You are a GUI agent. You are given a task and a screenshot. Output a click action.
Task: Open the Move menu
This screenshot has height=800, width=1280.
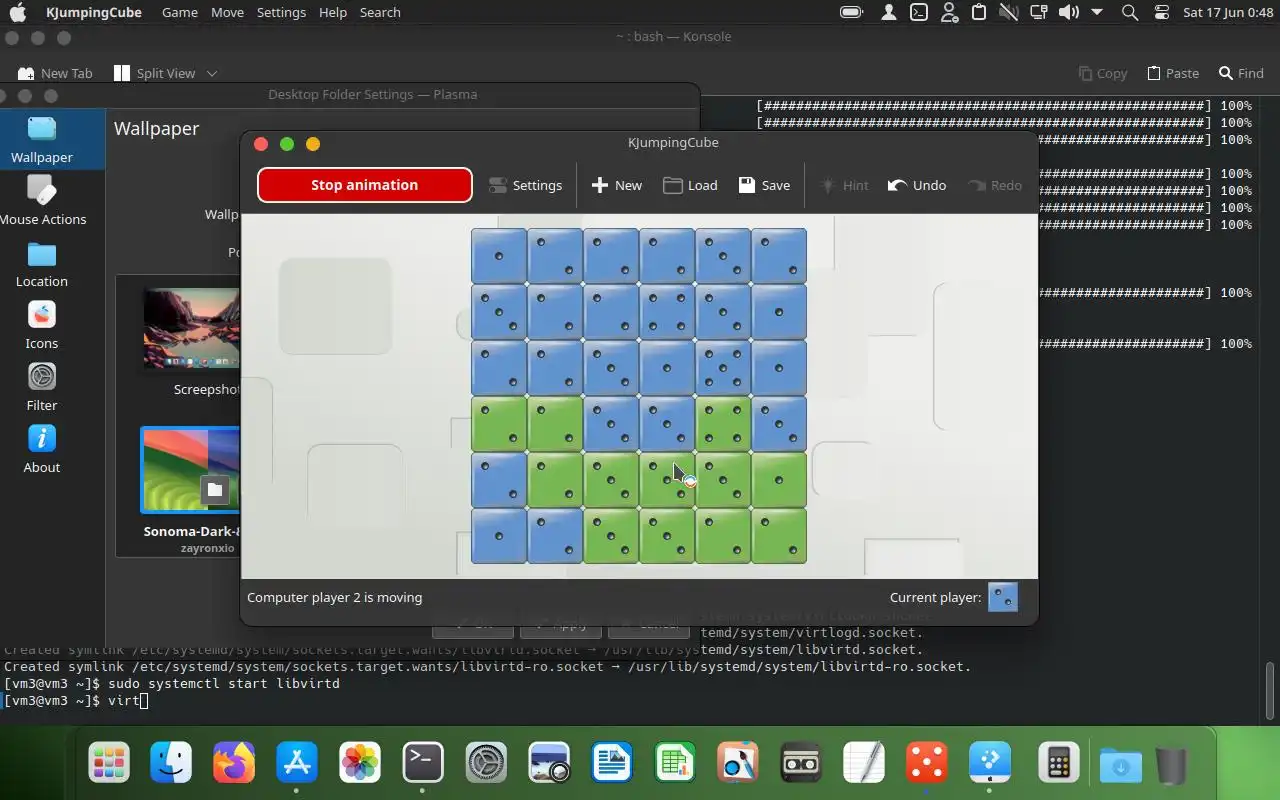(x=227, y=12)
